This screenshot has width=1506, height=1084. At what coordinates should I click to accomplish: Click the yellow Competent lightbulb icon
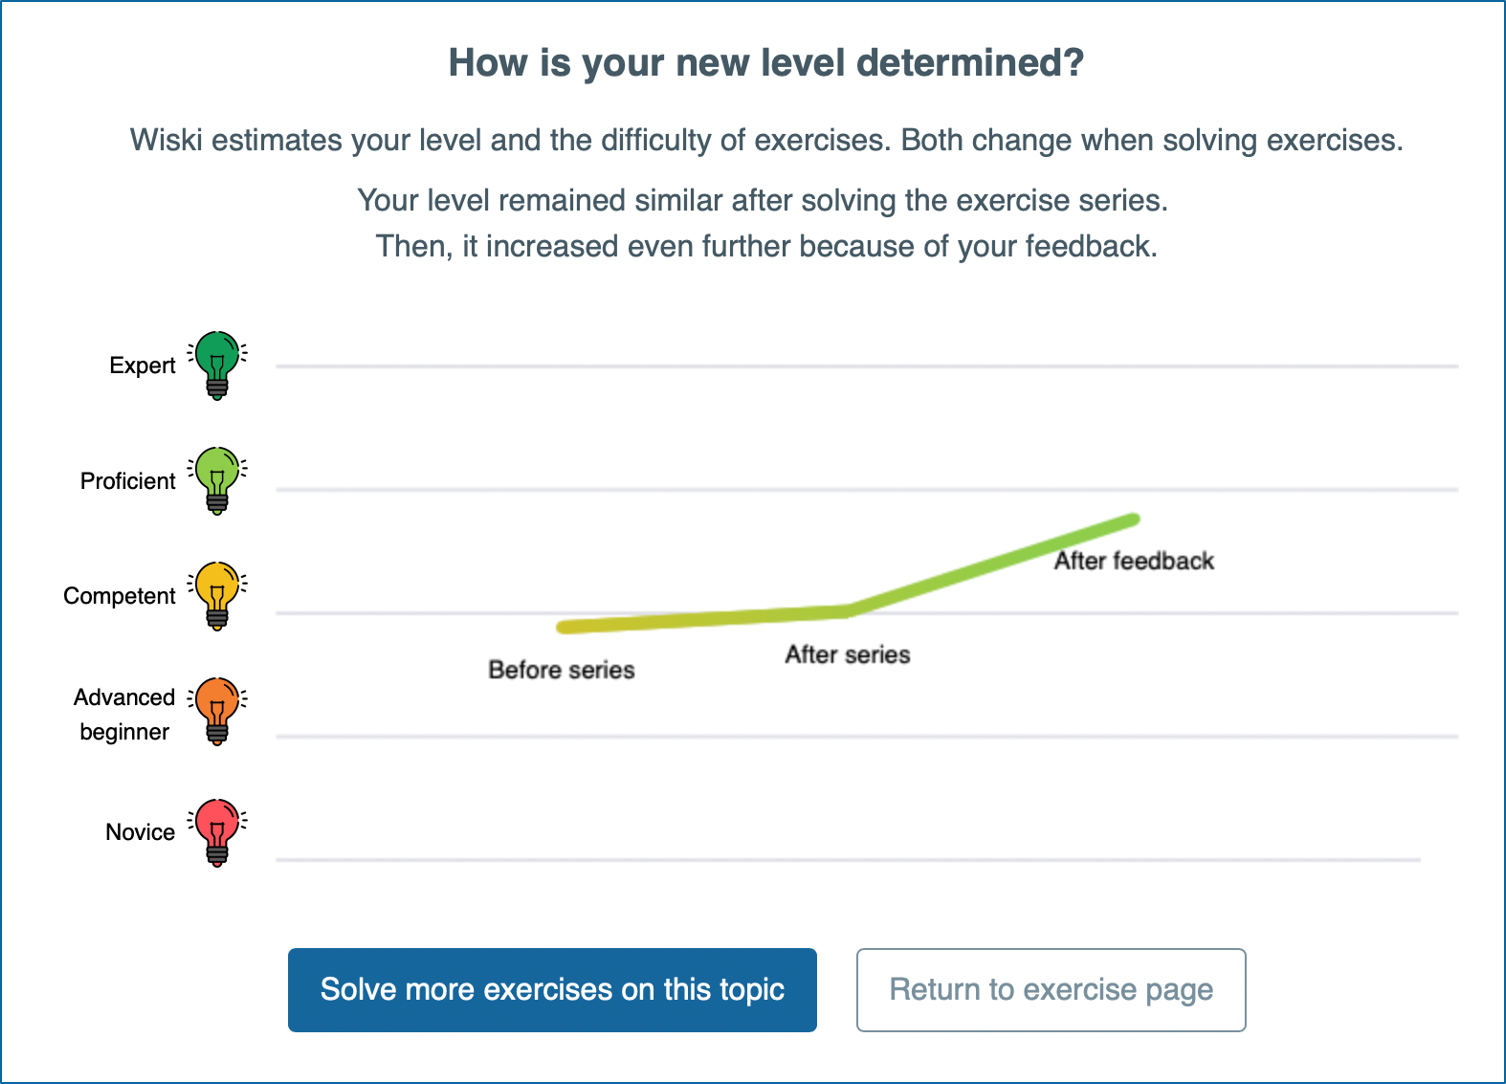[217, 596]
